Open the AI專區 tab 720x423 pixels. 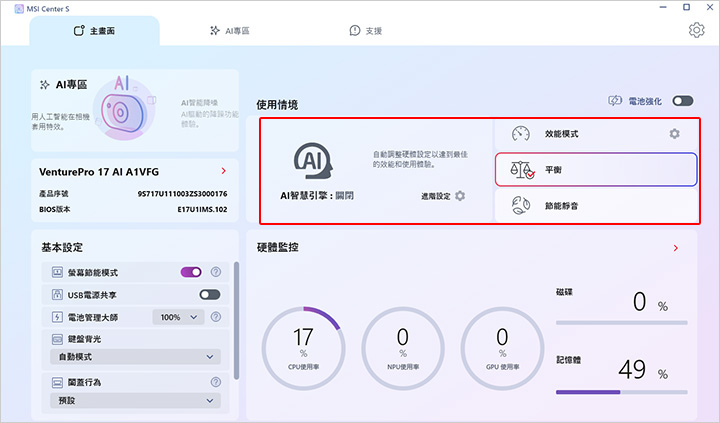[x=230, y=31]
